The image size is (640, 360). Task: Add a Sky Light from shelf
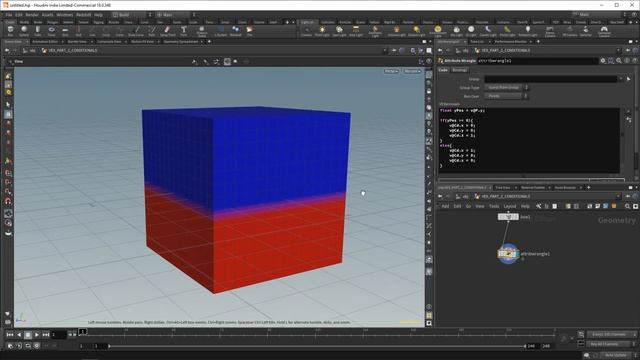456,31
